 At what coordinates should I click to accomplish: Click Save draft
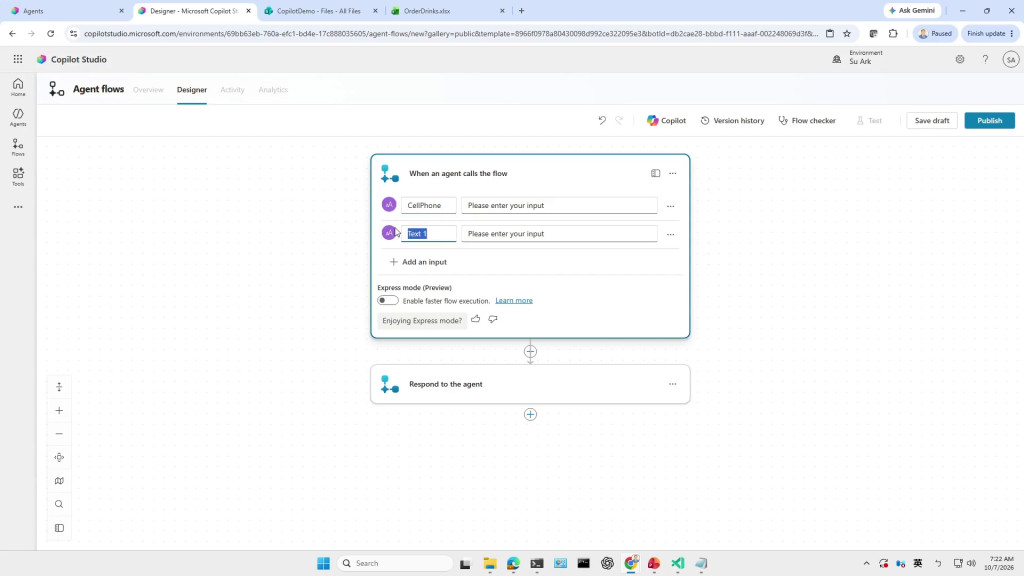pyautogui.click(x=932, y=120)
